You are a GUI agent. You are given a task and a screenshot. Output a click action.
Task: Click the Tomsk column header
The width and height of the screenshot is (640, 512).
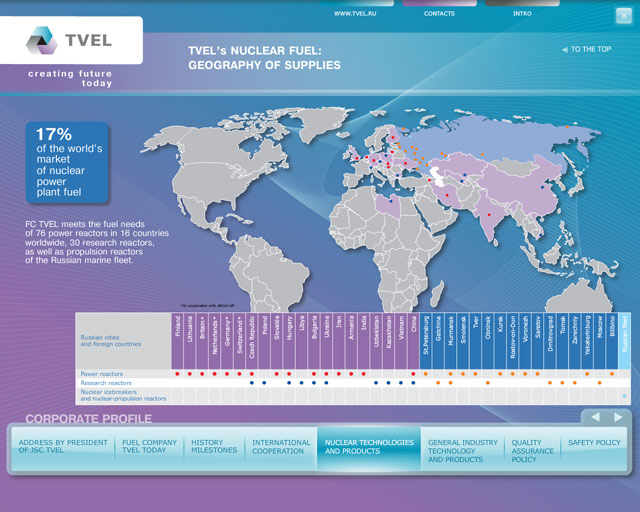tap(562, 341)
